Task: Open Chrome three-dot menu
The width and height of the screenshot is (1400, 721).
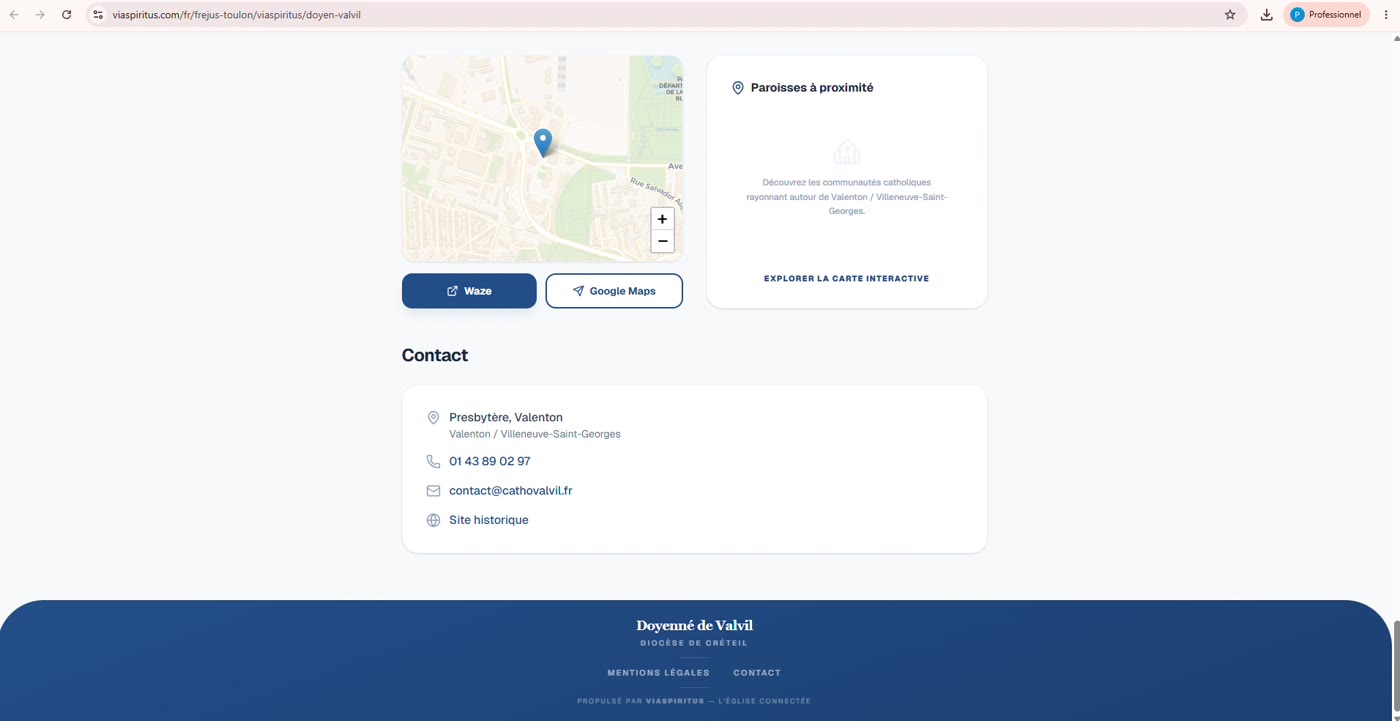Action: pos(1386,15)
